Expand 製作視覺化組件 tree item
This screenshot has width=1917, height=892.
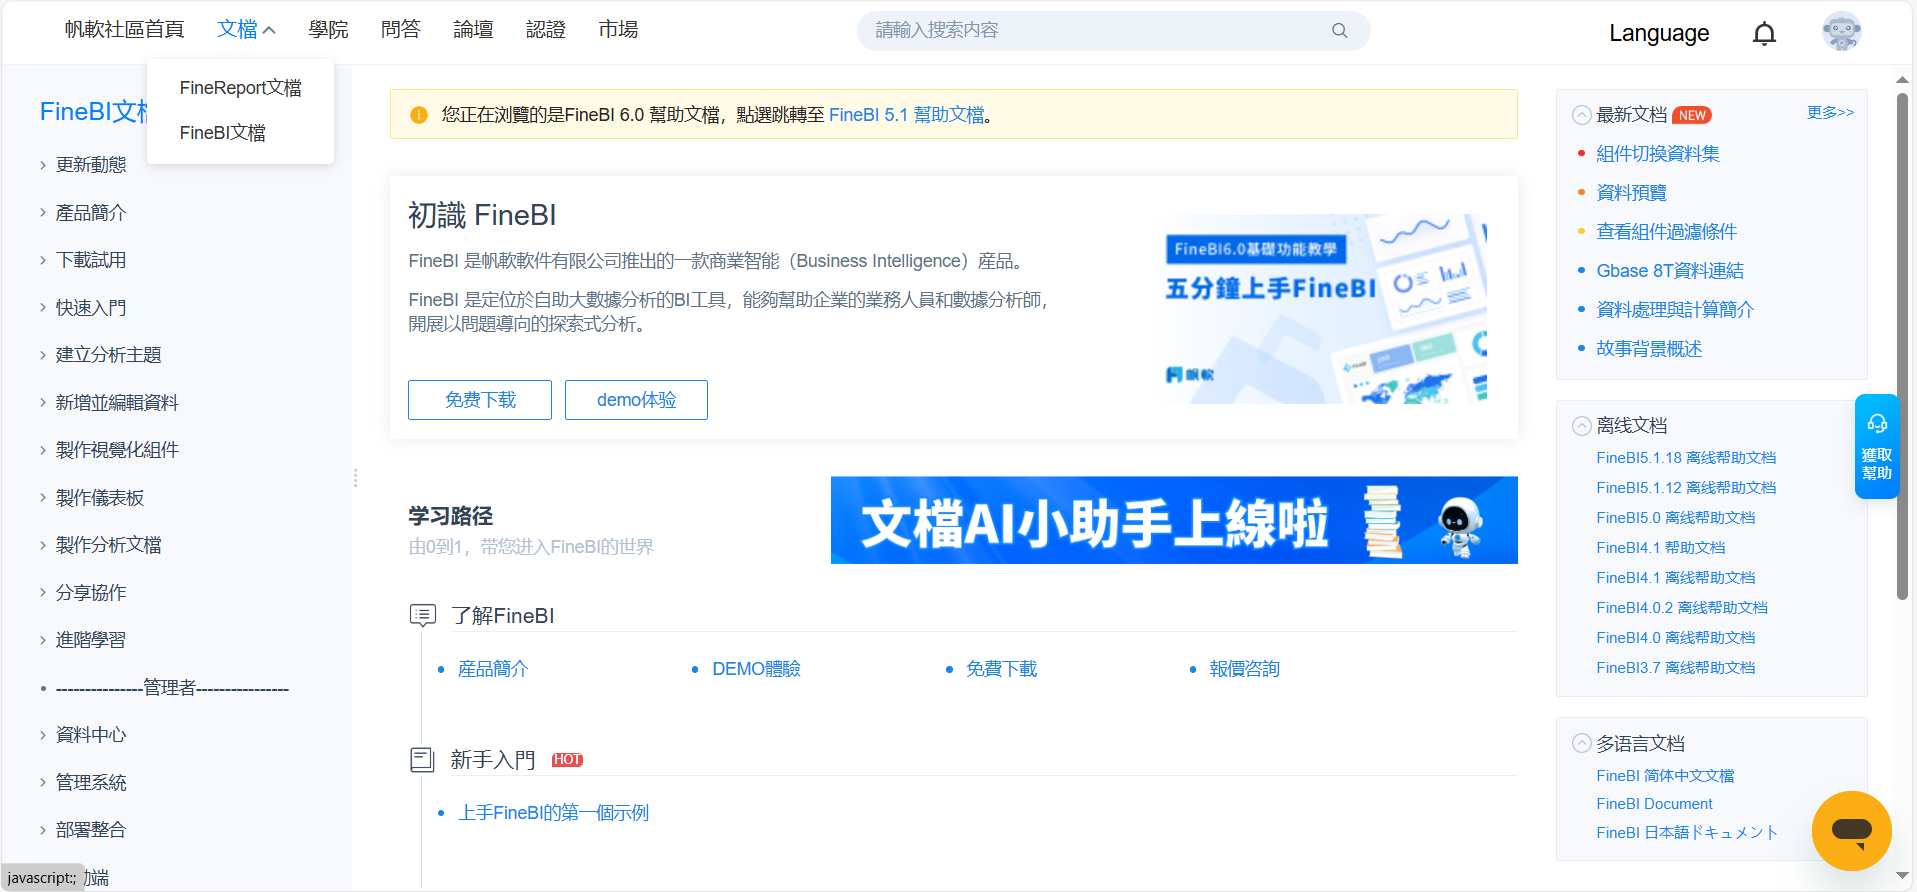coord(43,450)
